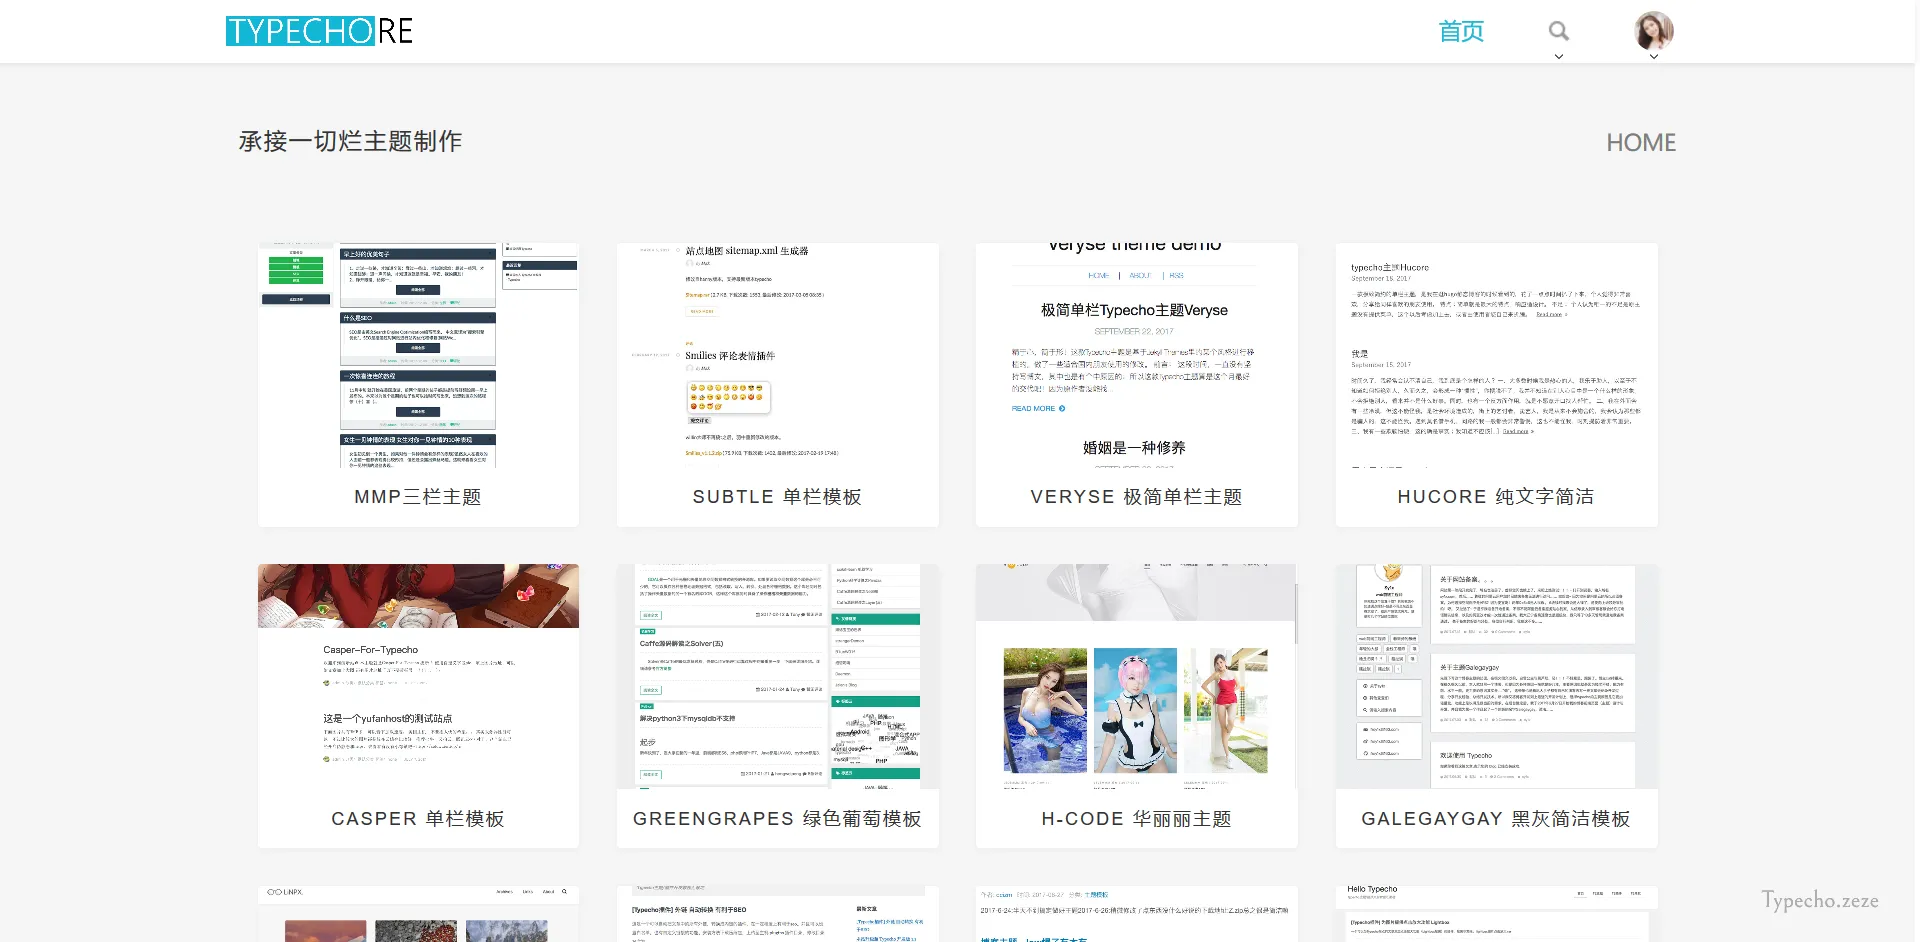
Task: Open the VERYSE theme preview thumbnail
Action: pyautogui.click(x=1136, y=355)
